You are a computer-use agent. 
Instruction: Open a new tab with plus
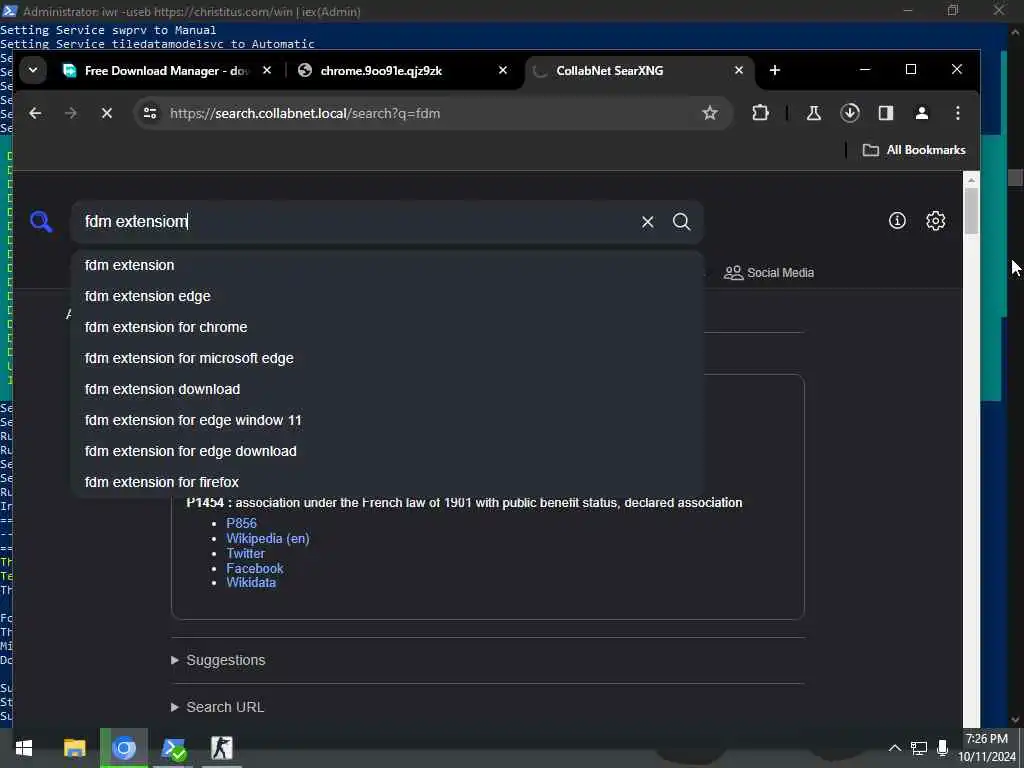775,70
